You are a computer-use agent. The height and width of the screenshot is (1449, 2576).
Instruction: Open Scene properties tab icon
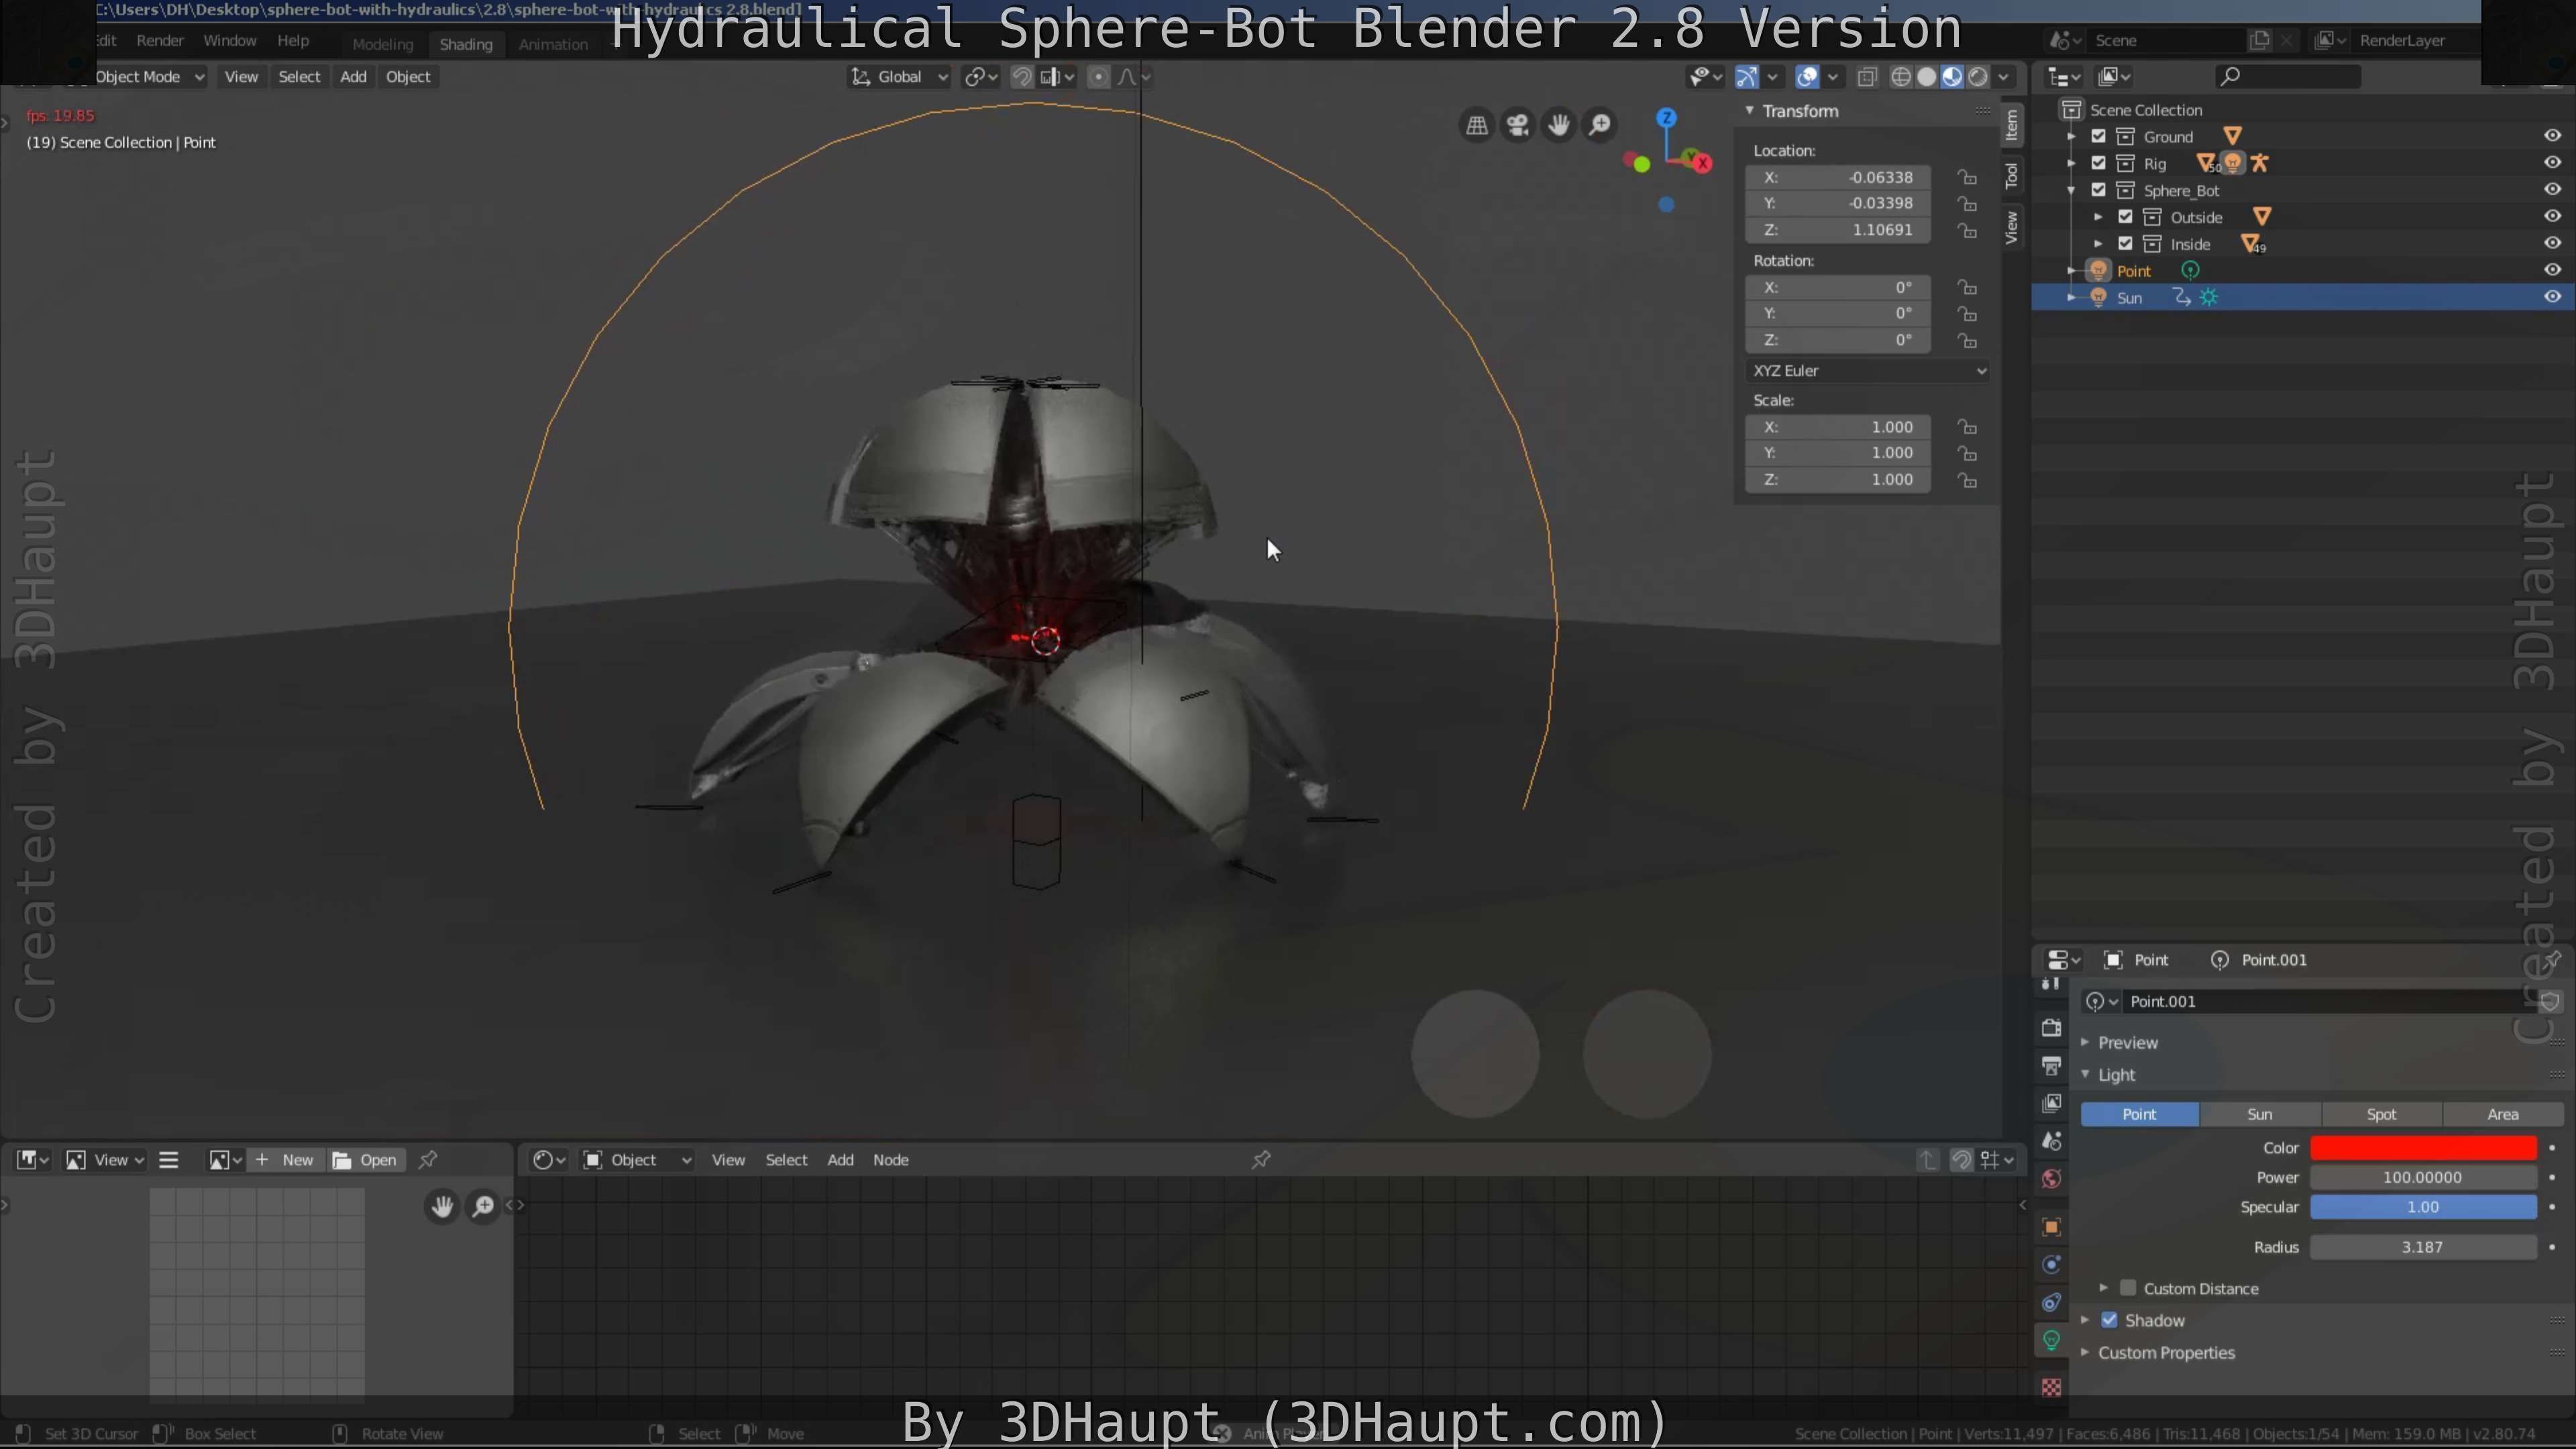tap(2051, 1141)
